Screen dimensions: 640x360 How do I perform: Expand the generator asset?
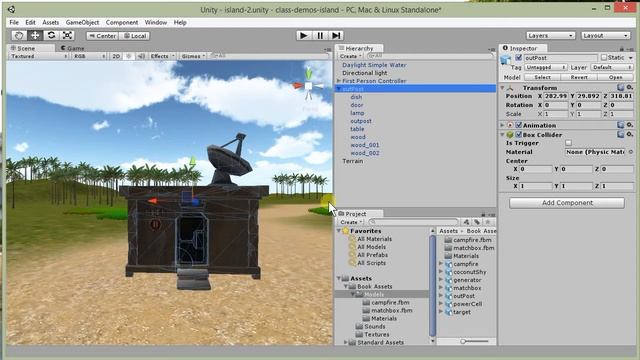[x=441, y=280]
